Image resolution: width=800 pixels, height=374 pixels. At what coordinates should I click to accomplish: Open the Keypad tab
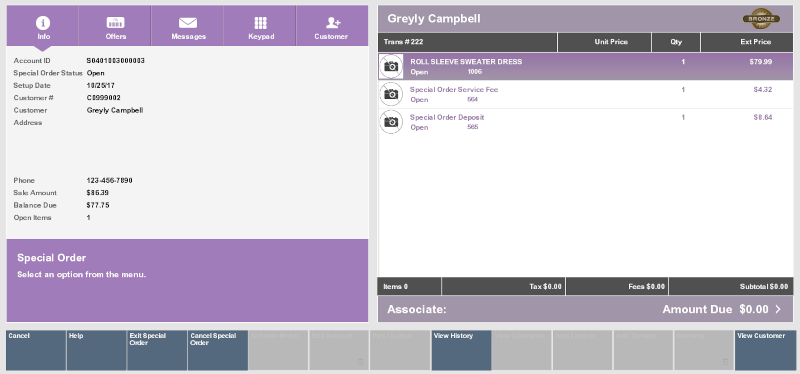pyautogui.click(x=260, y=27)
